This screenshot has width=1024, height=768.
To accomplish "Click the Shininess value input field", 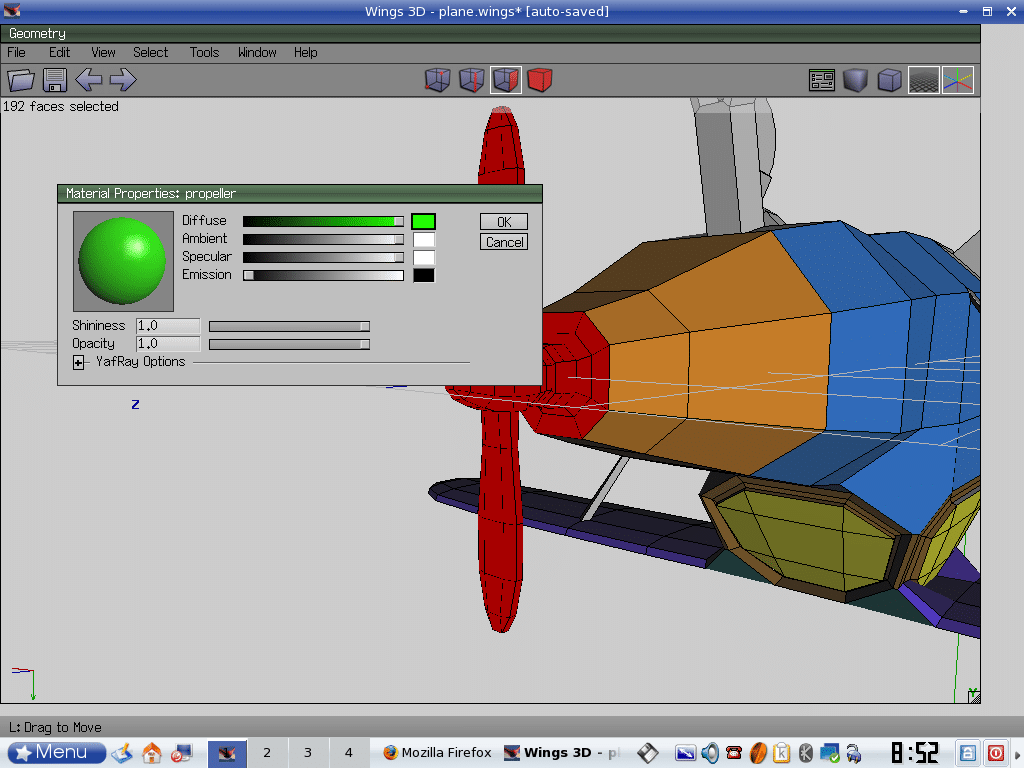I will click(x=167, y=326).
